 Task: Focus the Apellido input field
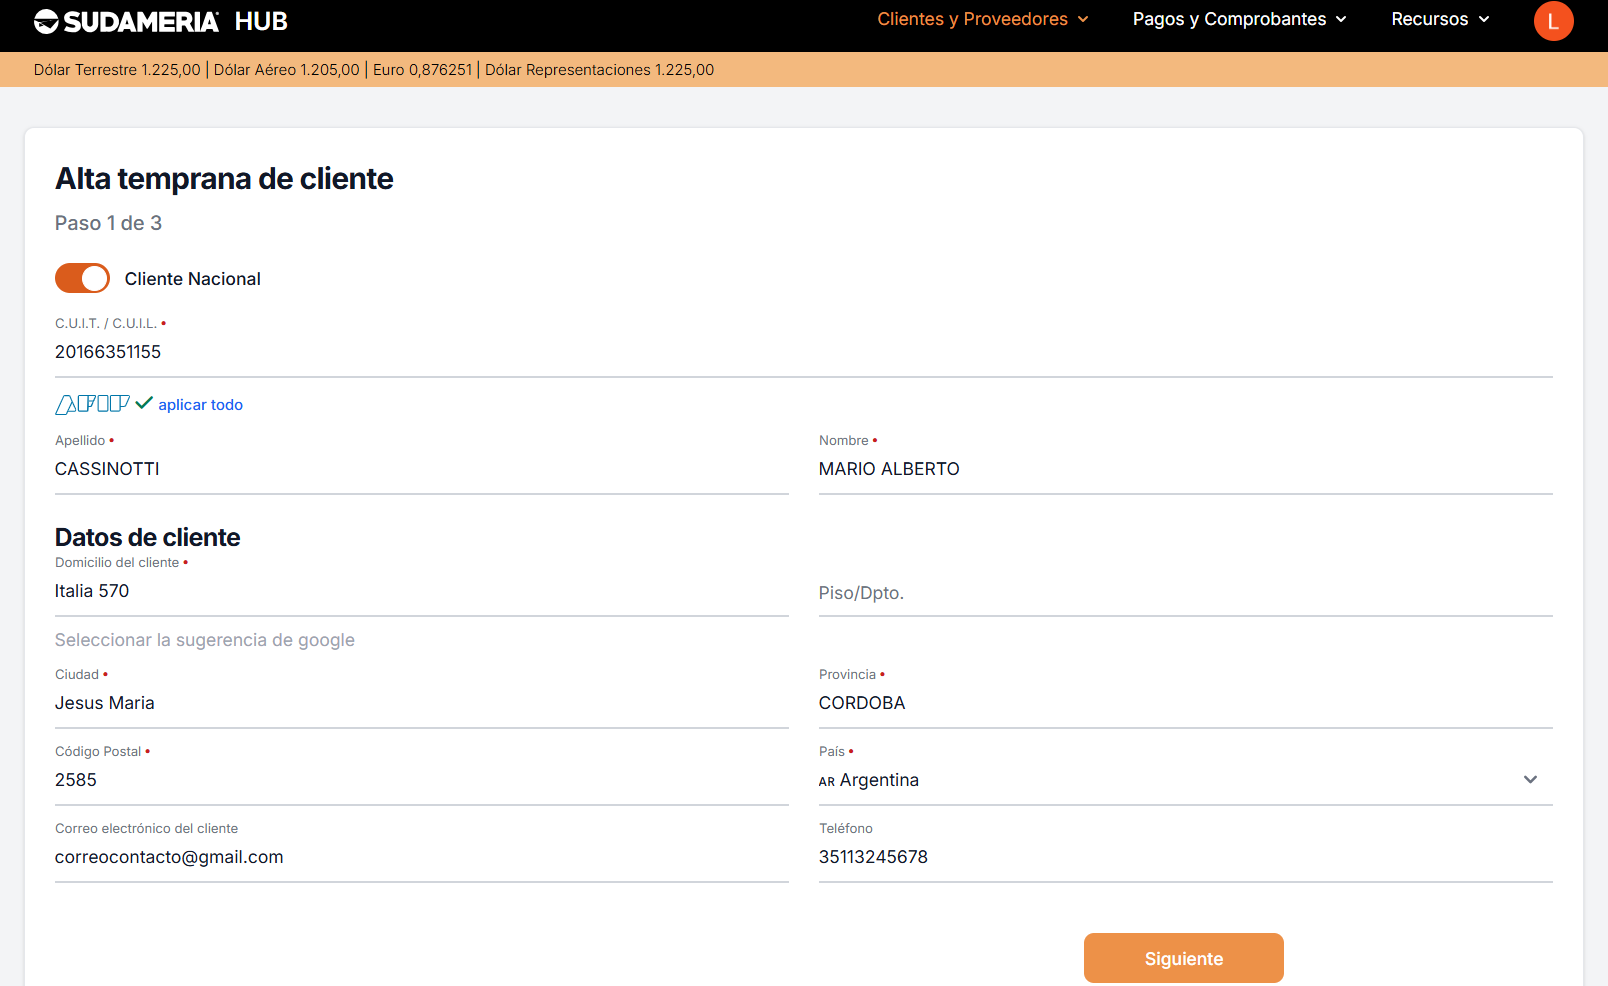pyautogui.click(x=421, y=469)
